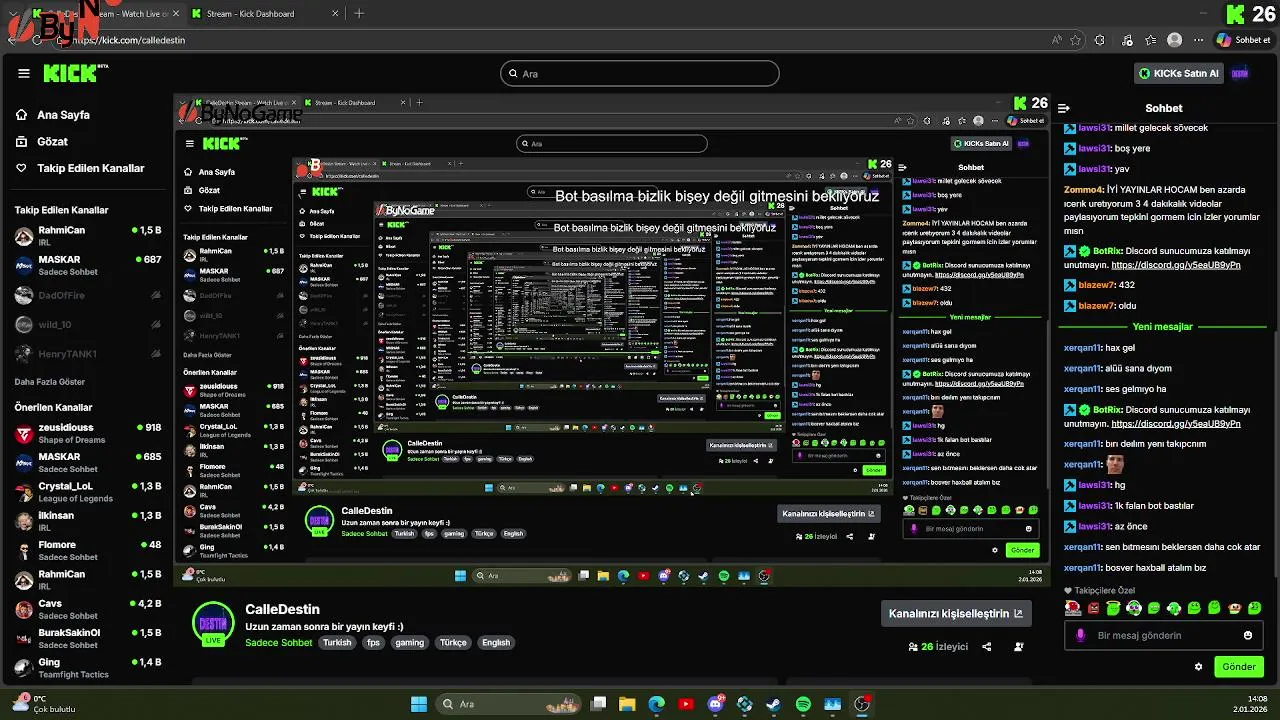Click the user icon right of share

tap(1019, 647)
